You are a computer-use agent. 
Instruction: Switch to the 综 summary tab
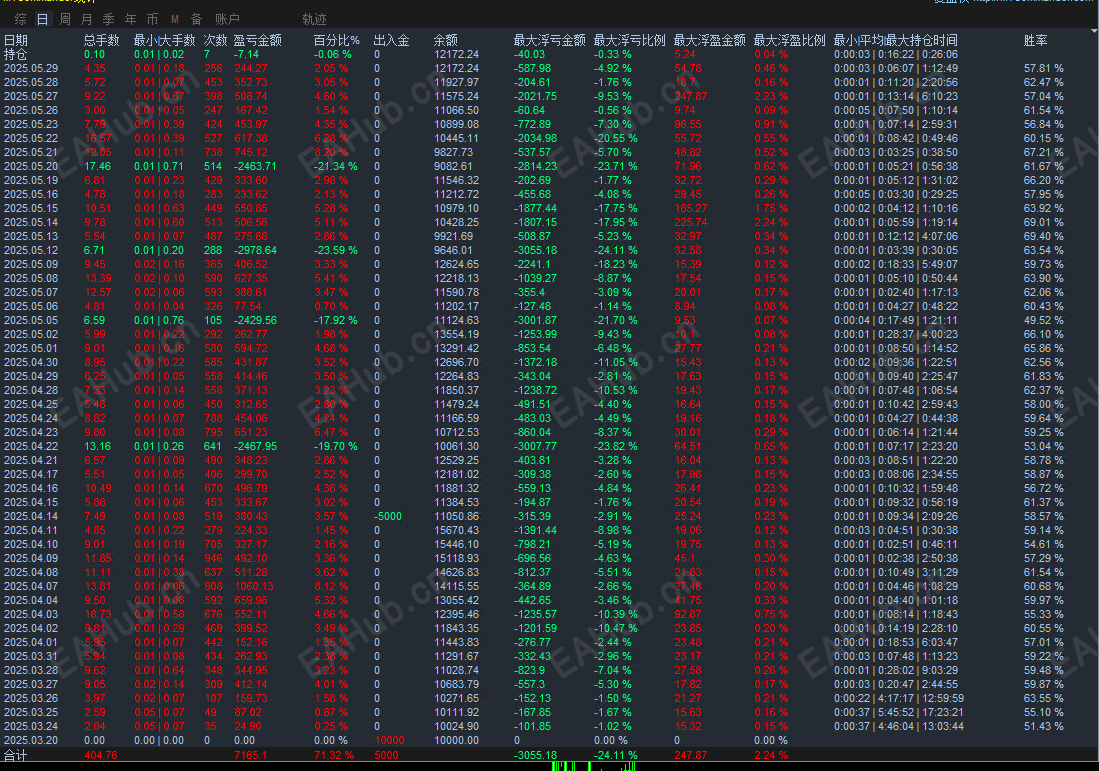click(21, 19)
